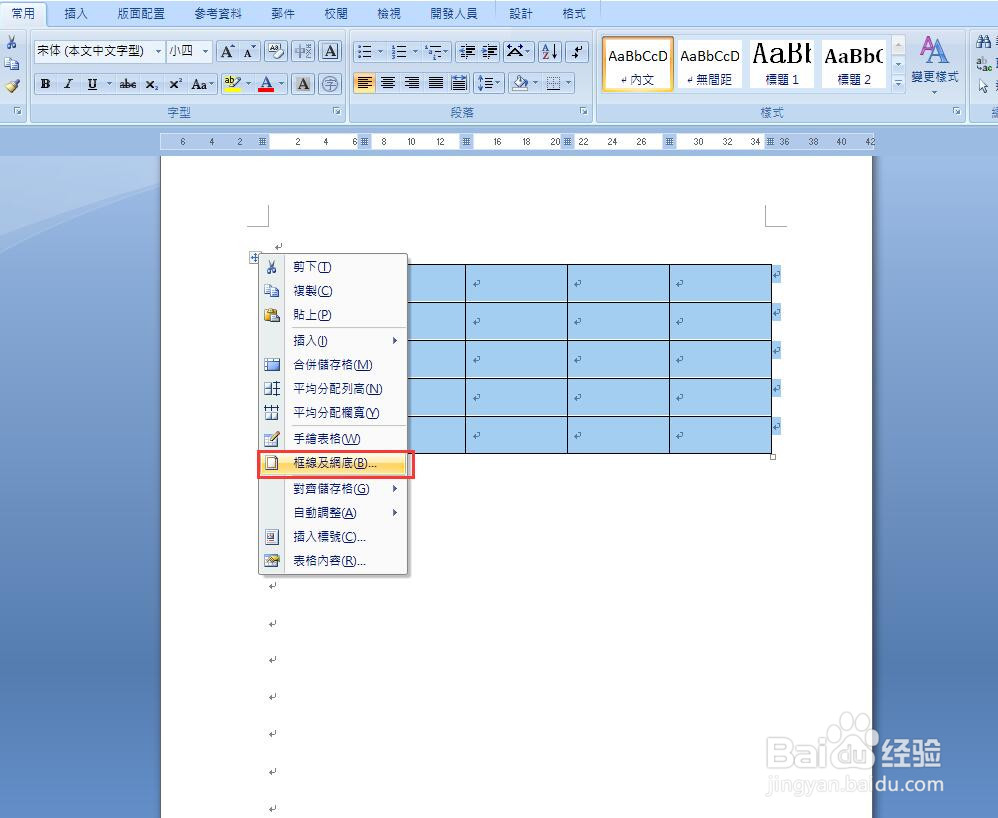Apply the 標題 1 style
The width and height of the screenshot is (998, 818).
click(782, 64)
